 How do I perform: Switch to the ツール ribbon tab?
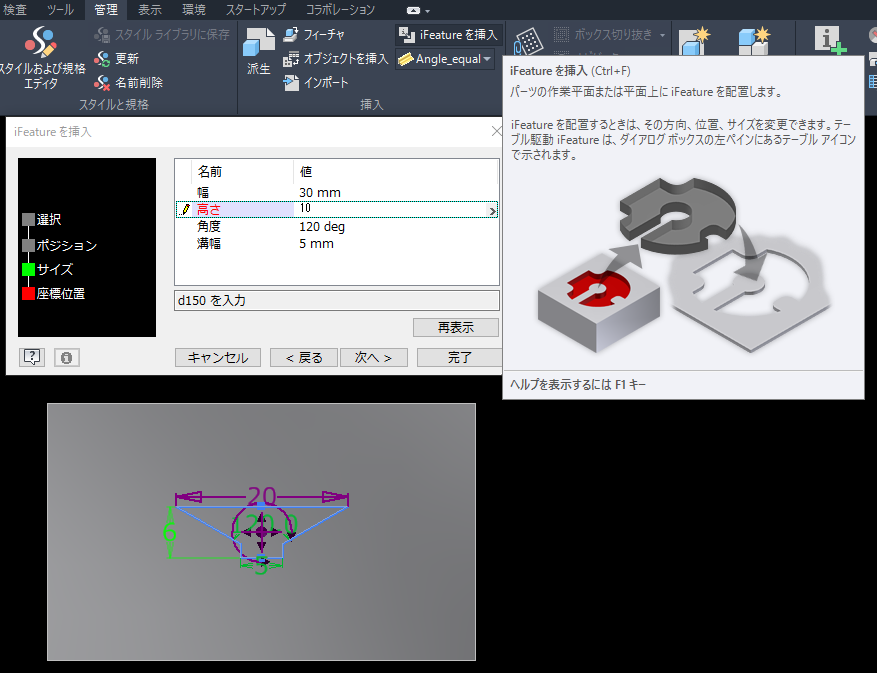60,9
